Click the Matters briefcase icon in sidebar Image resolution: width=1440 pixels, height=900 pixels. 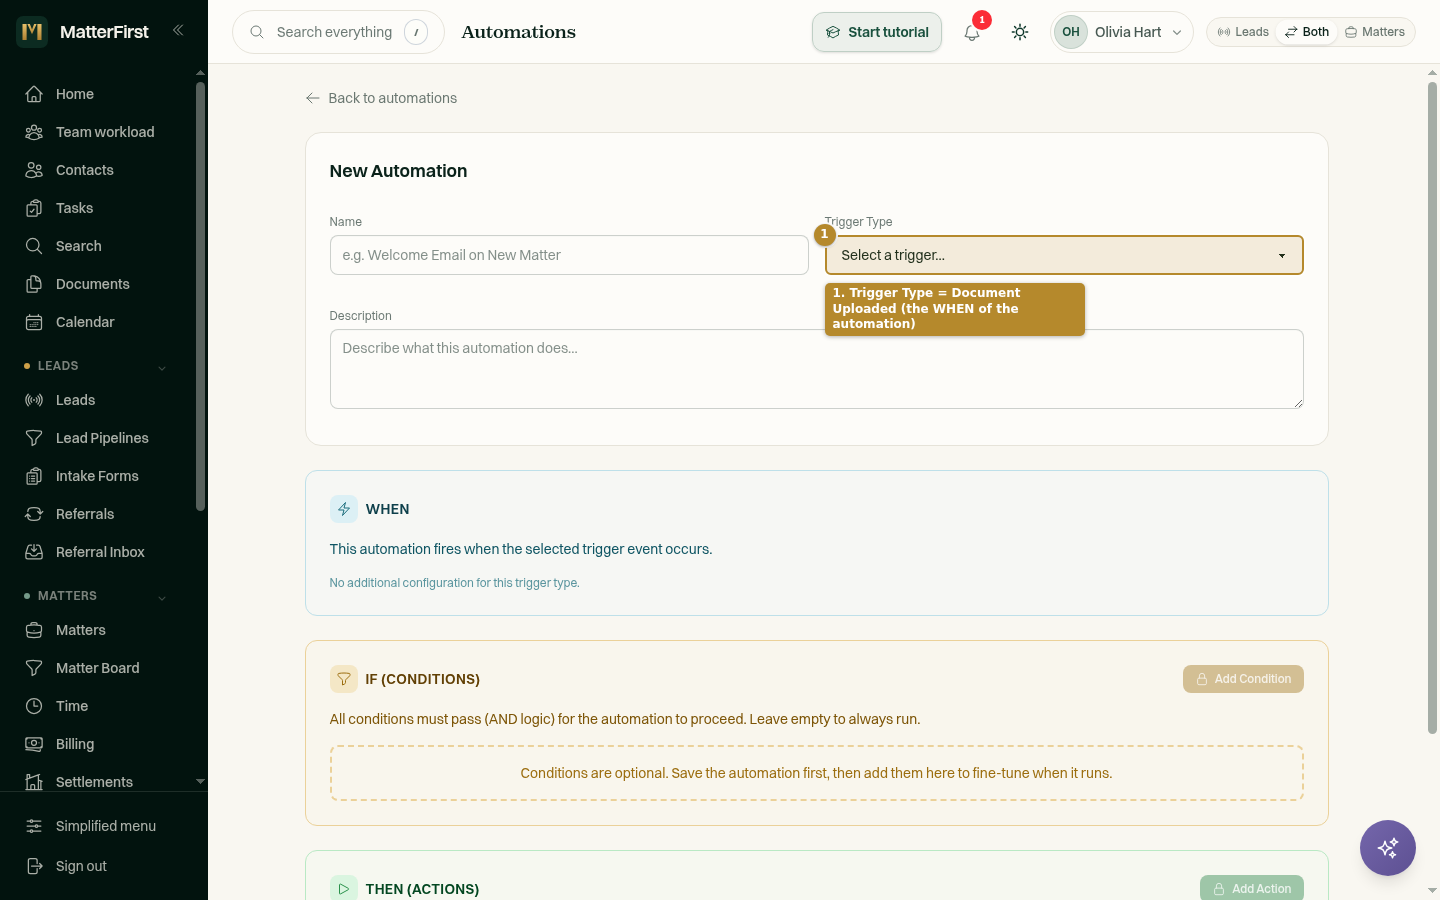(x=34, y=630)
